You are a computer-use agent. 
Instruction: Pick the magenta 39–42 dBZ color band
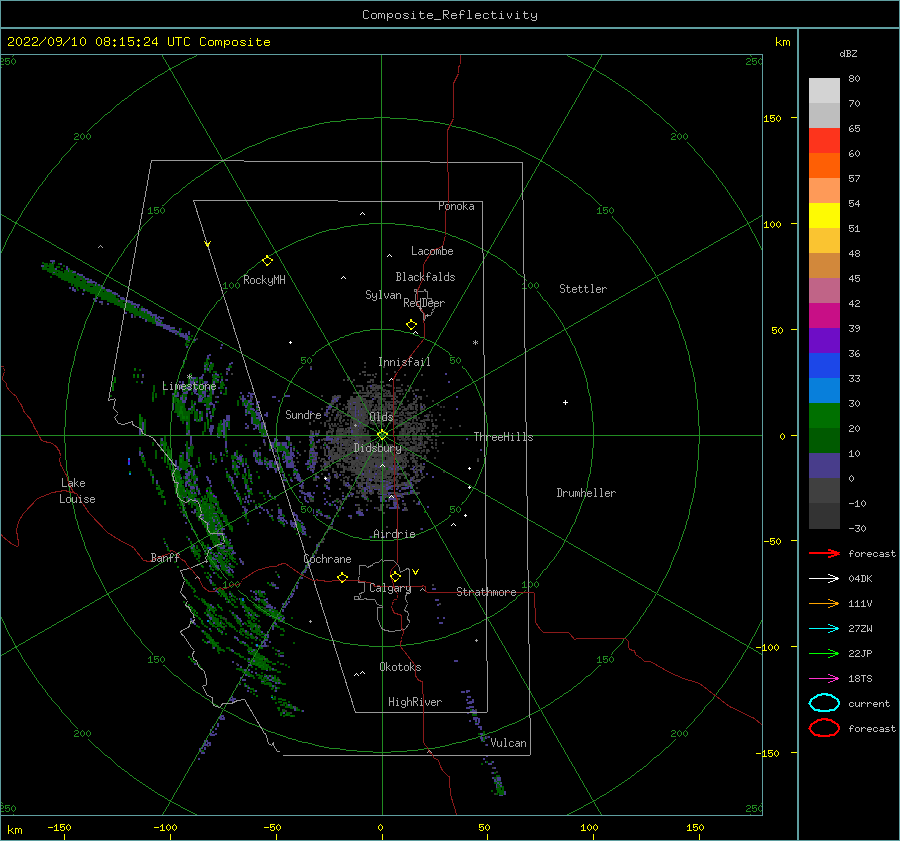[x=824, y=316]
